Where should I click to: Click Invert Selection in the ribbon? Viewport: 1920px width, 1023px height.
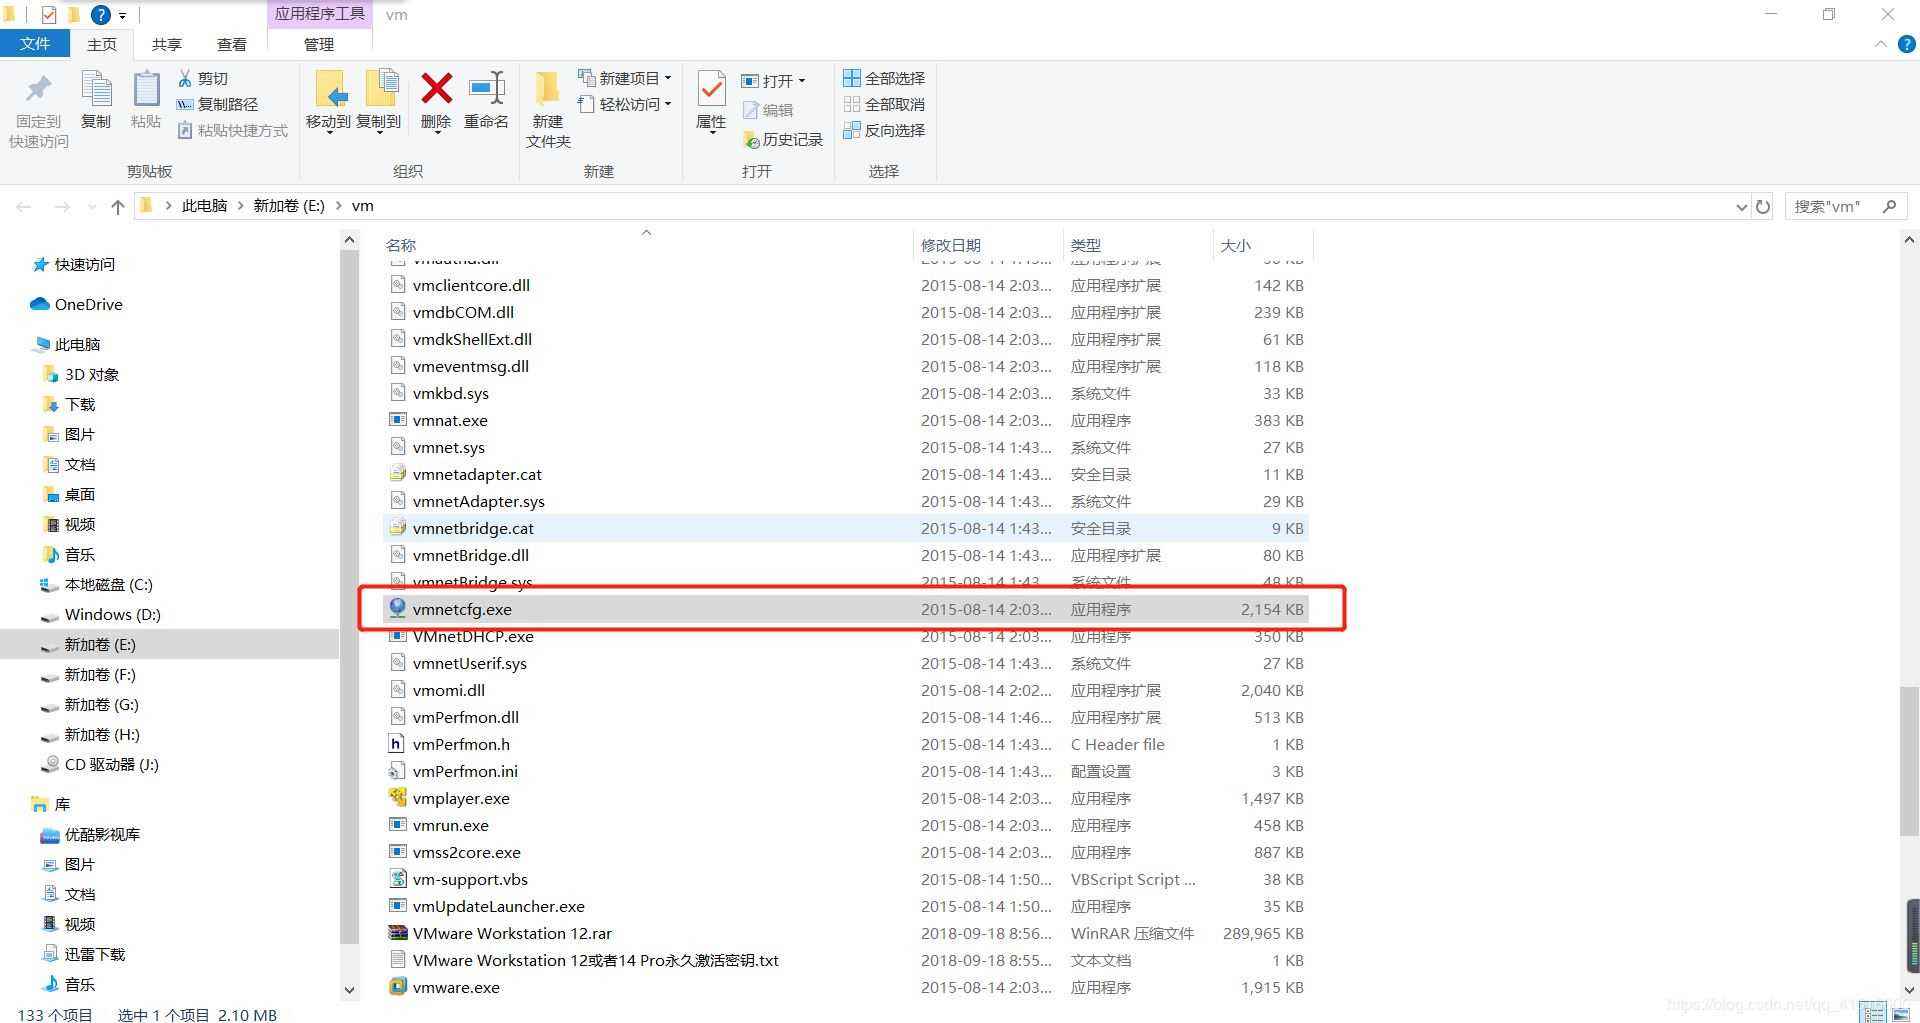(884, 130)
